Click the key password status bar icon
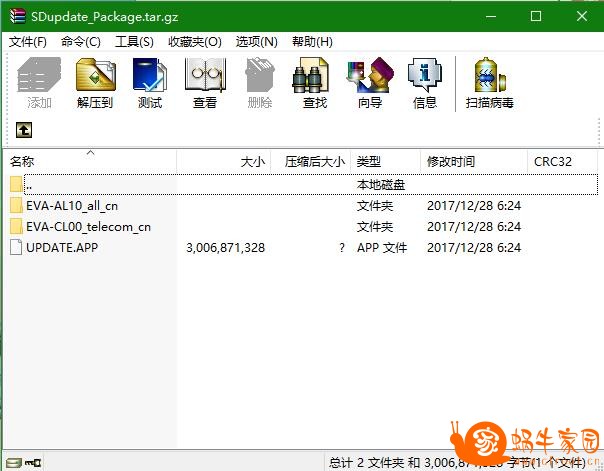The image size is (604, 471). coord(33,462)
